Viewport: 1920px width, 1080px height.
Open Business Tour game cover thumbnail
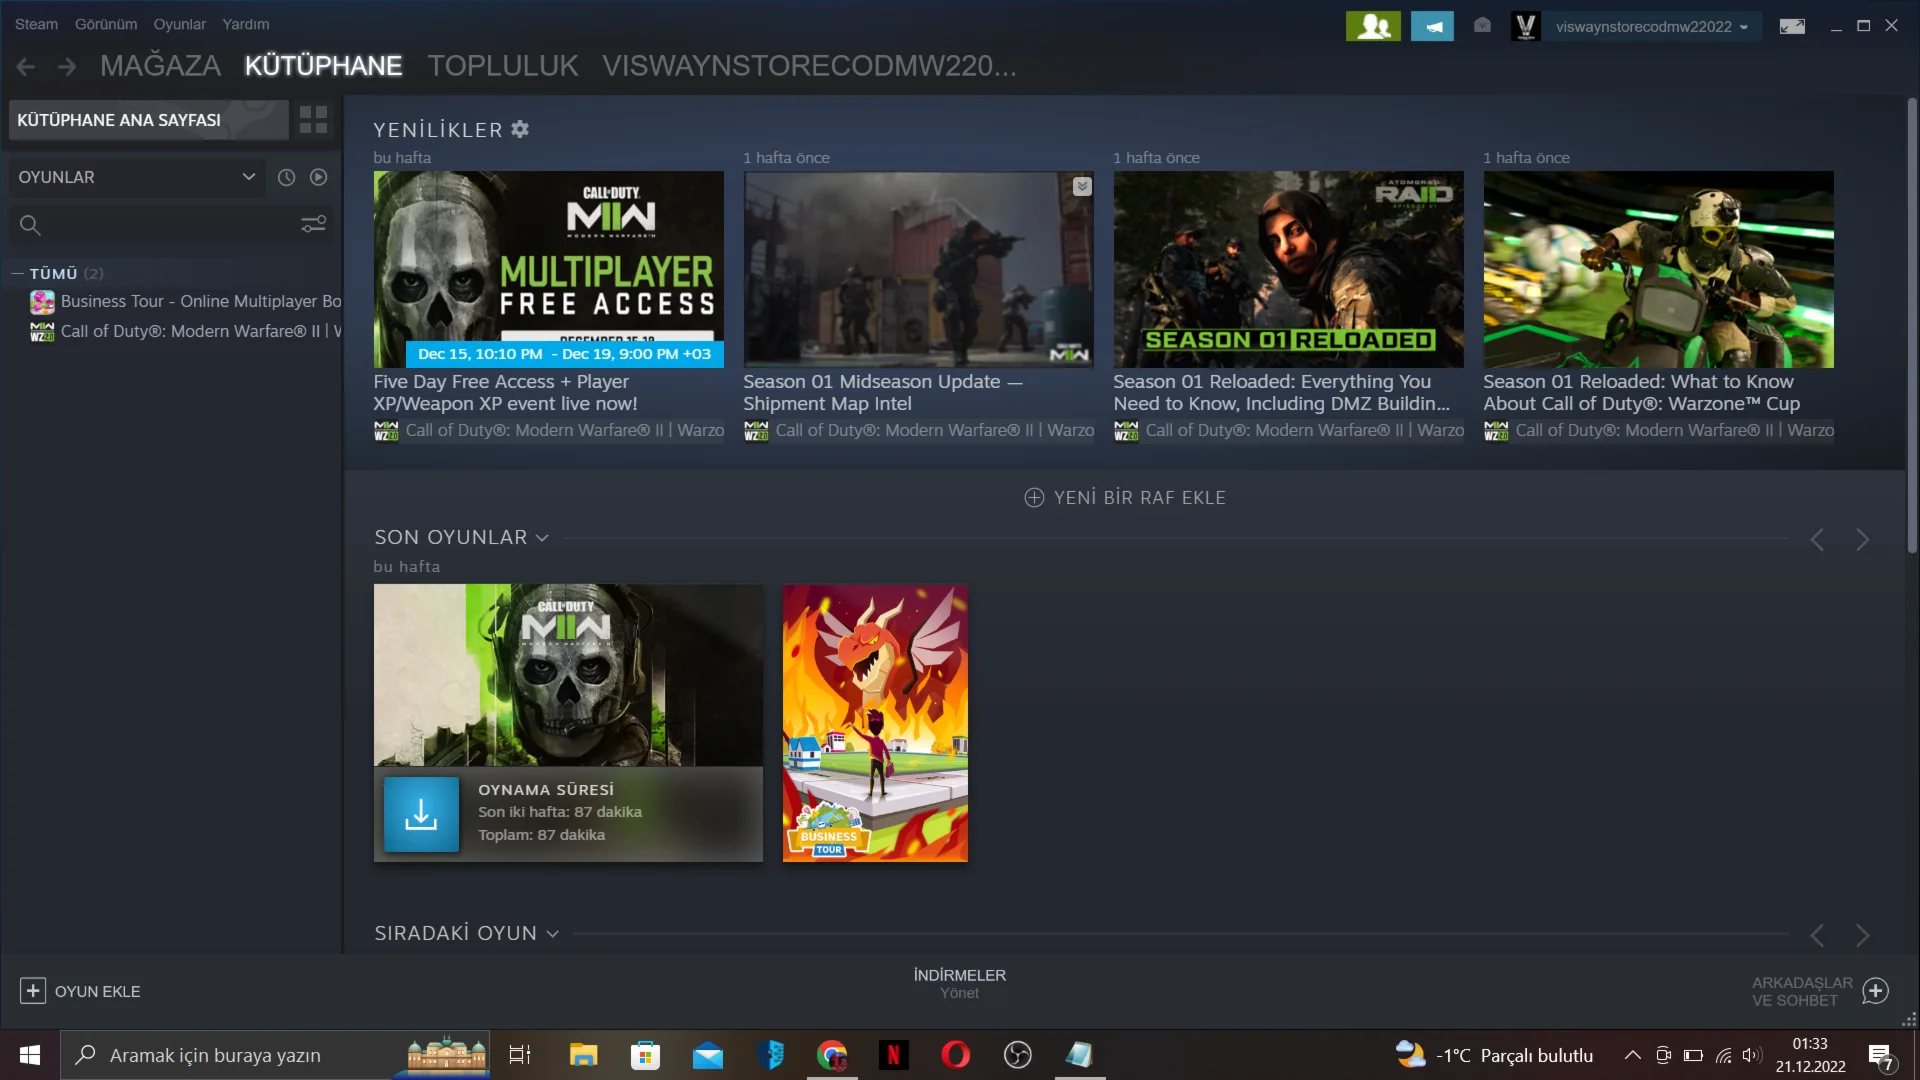875,723
